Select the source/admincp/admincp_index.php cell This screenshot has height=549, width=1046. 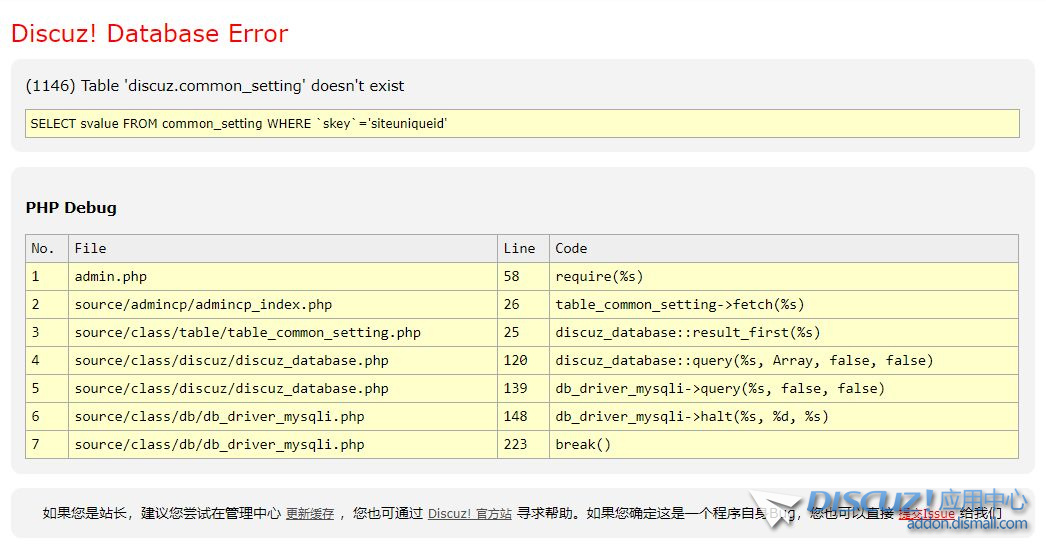coord(283,304)
